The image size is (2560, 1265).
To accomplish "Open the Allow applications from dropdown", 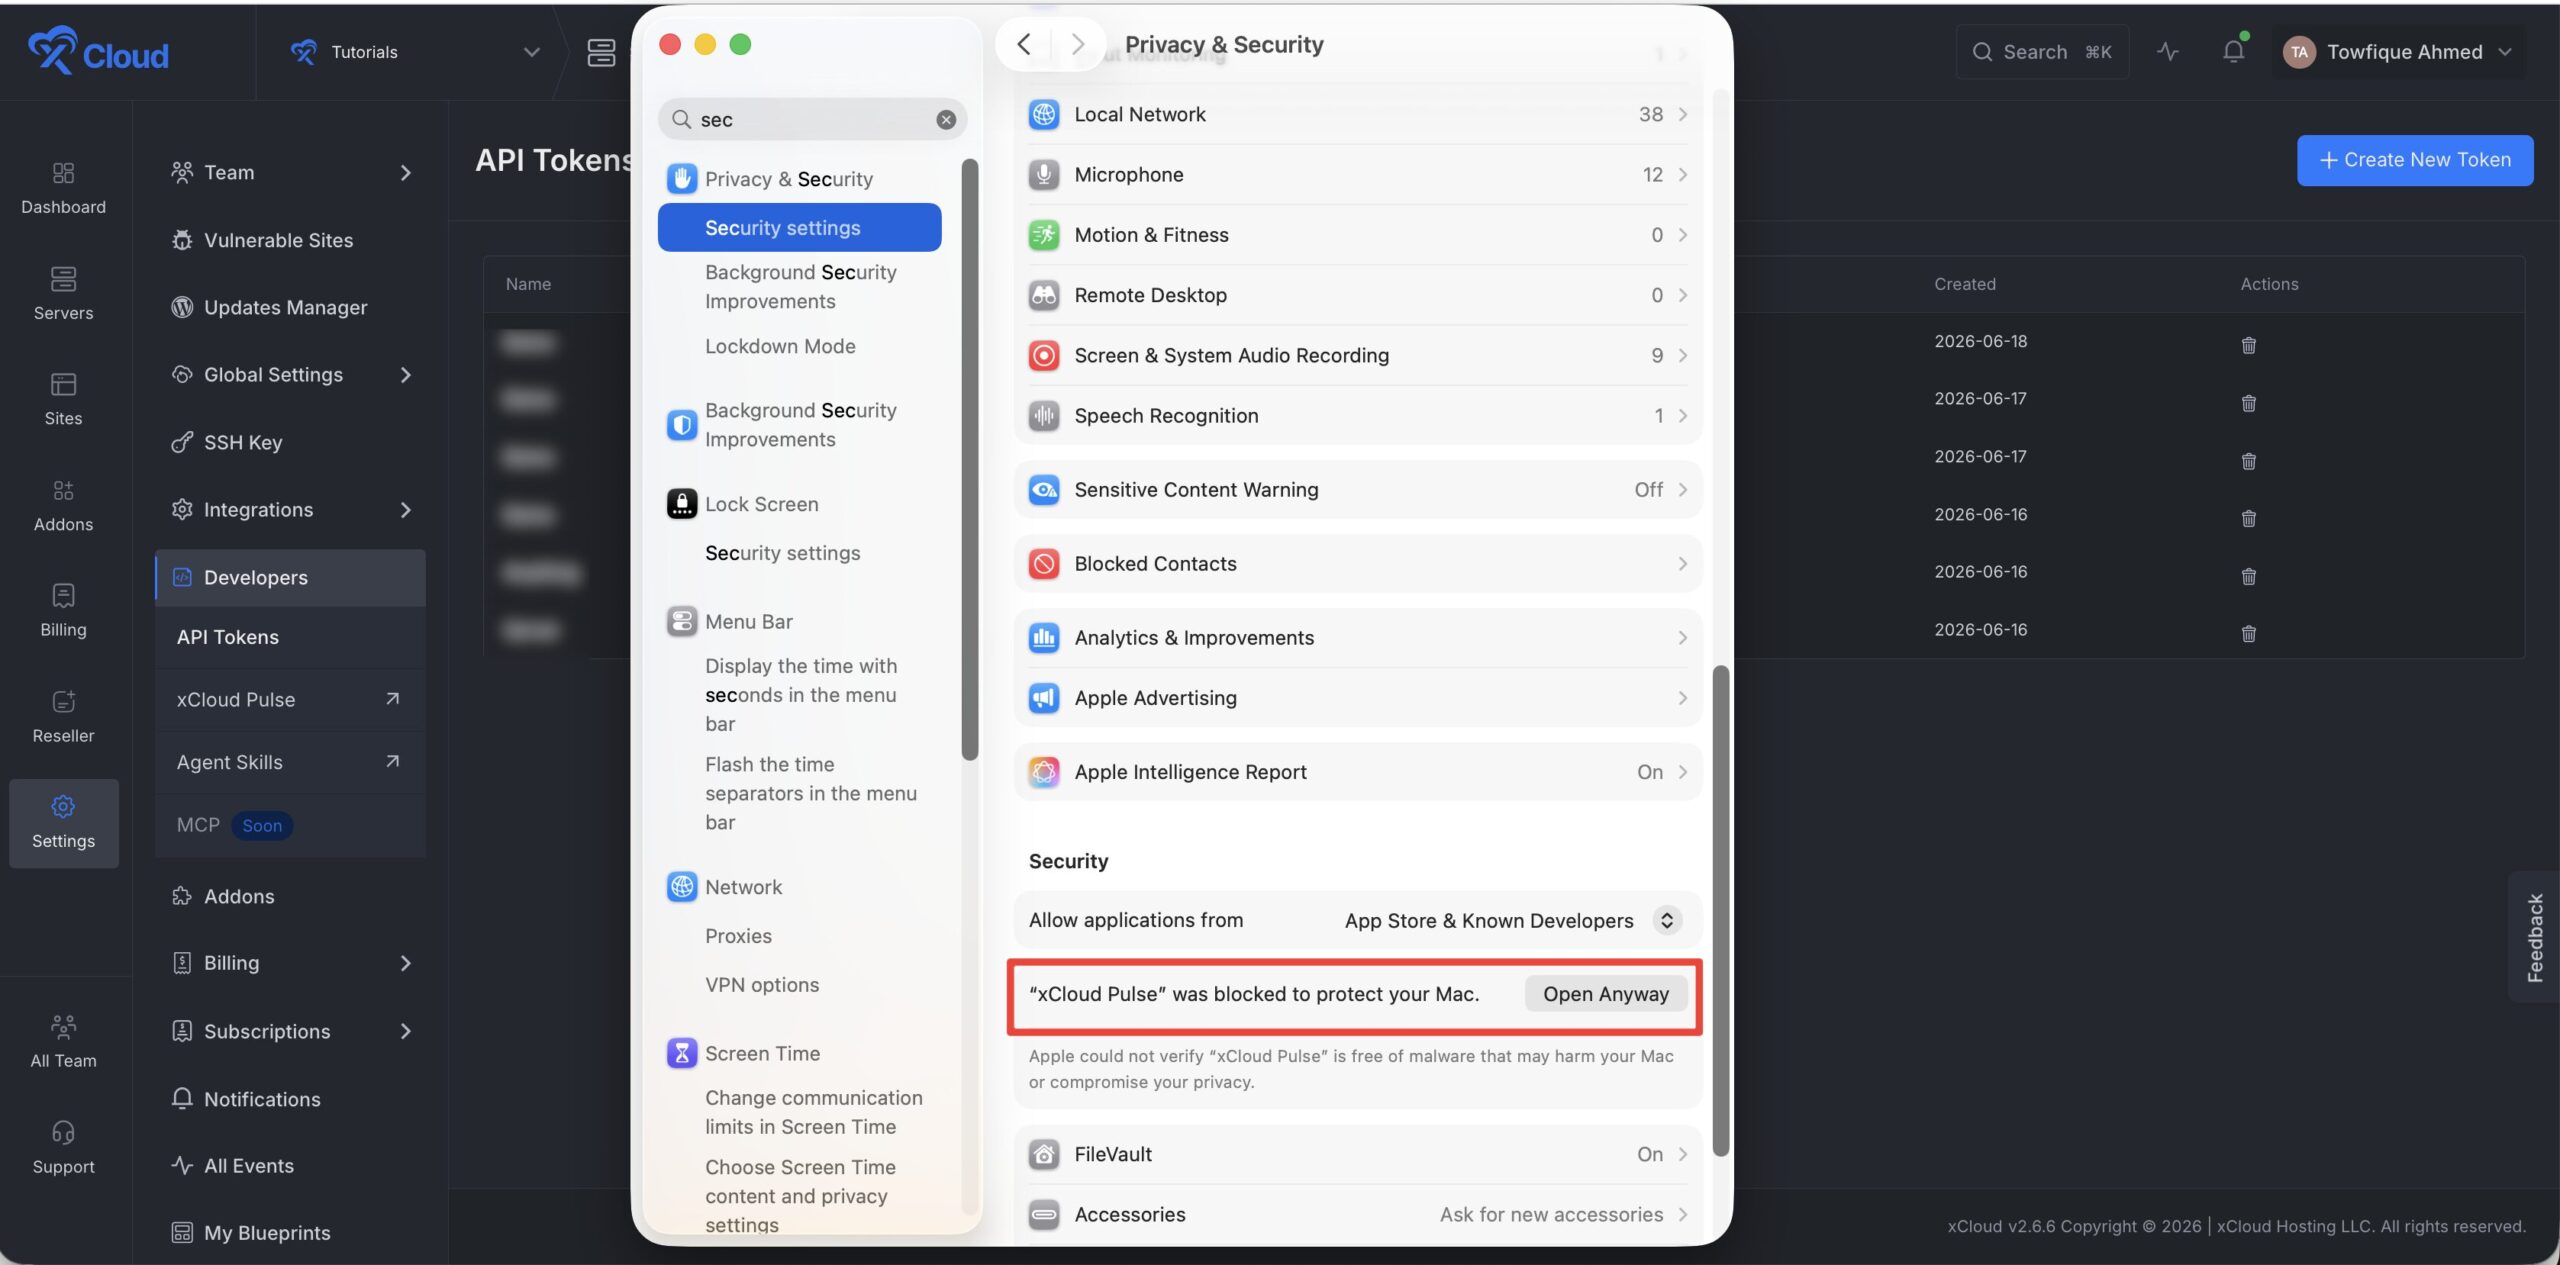I will (x=1511, y=921).
